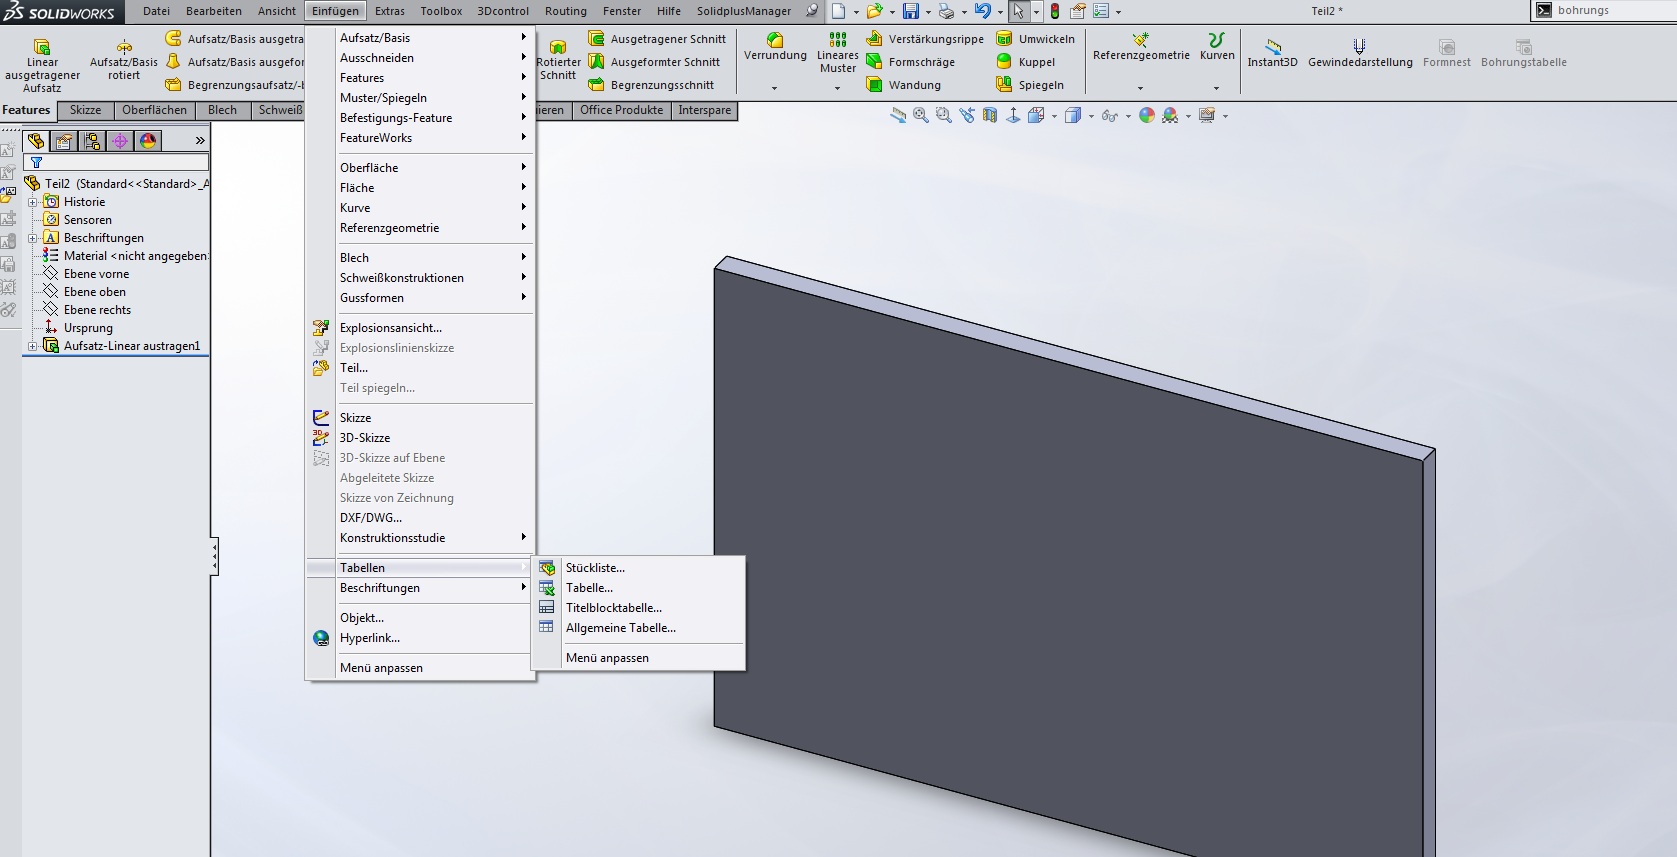Open the Verrundung dropdown arrow
Viewport: 1677px width, 857px height.
775,89
